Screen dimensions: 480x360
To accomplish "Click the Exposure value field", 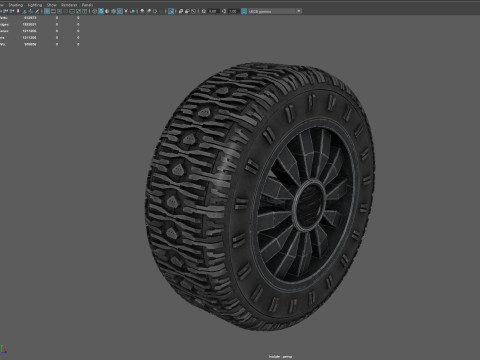I will pyautogui.click(x=213, y=11).
